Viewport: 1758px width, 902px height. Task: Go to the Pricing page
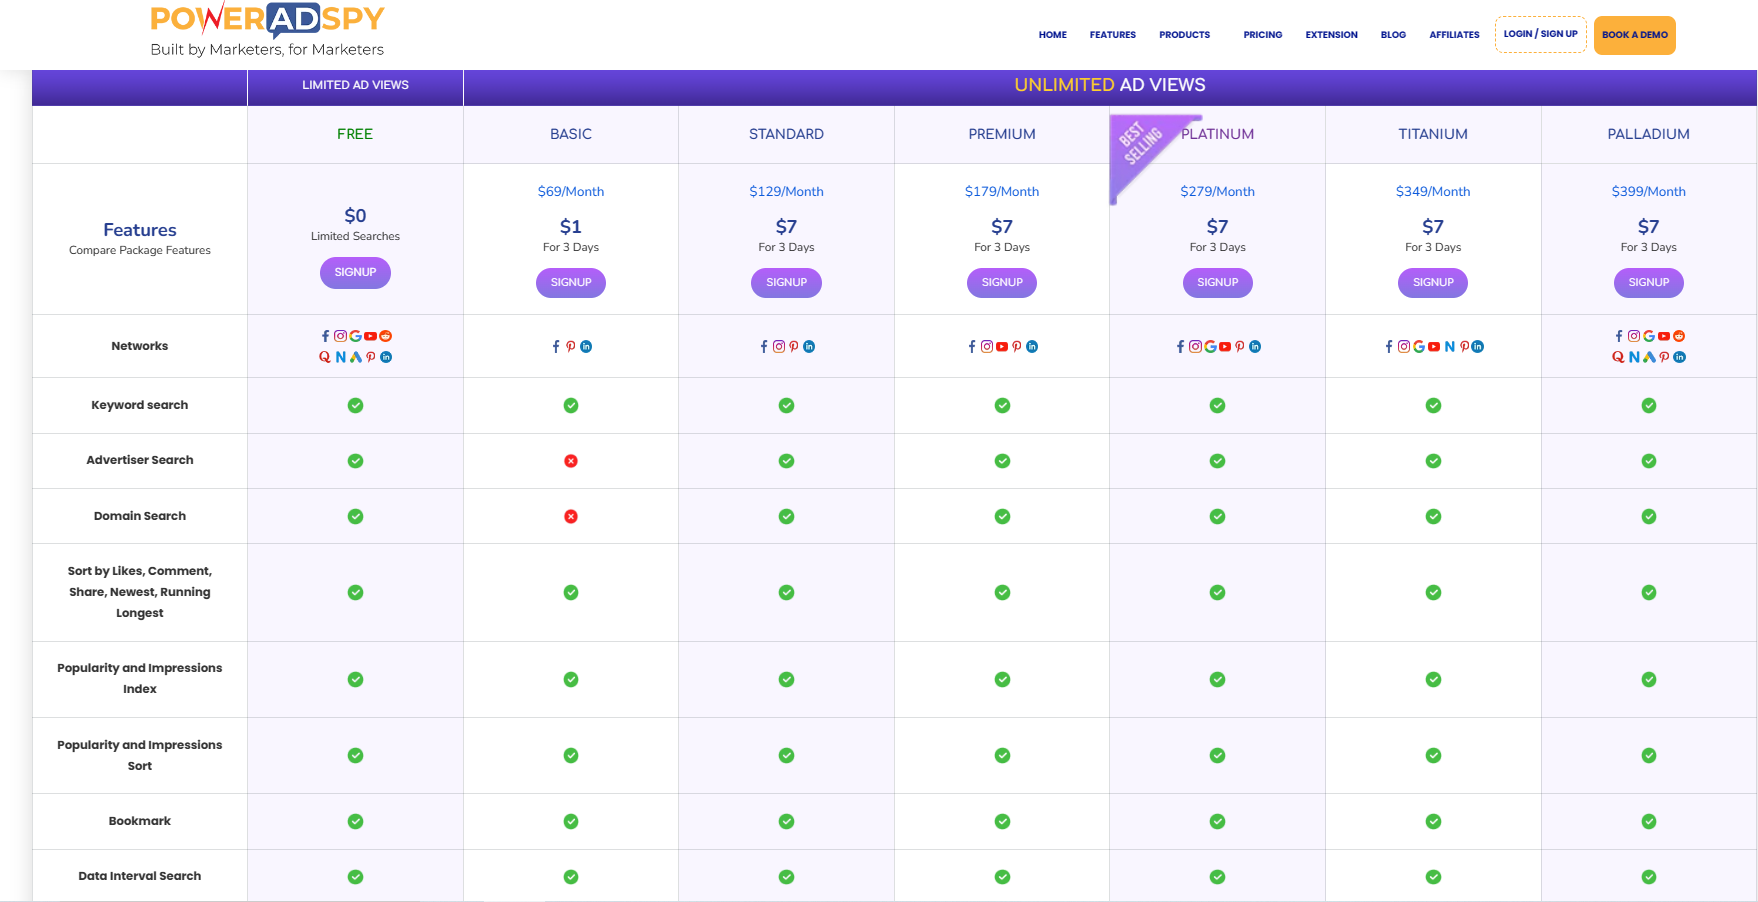point(1262,35)
